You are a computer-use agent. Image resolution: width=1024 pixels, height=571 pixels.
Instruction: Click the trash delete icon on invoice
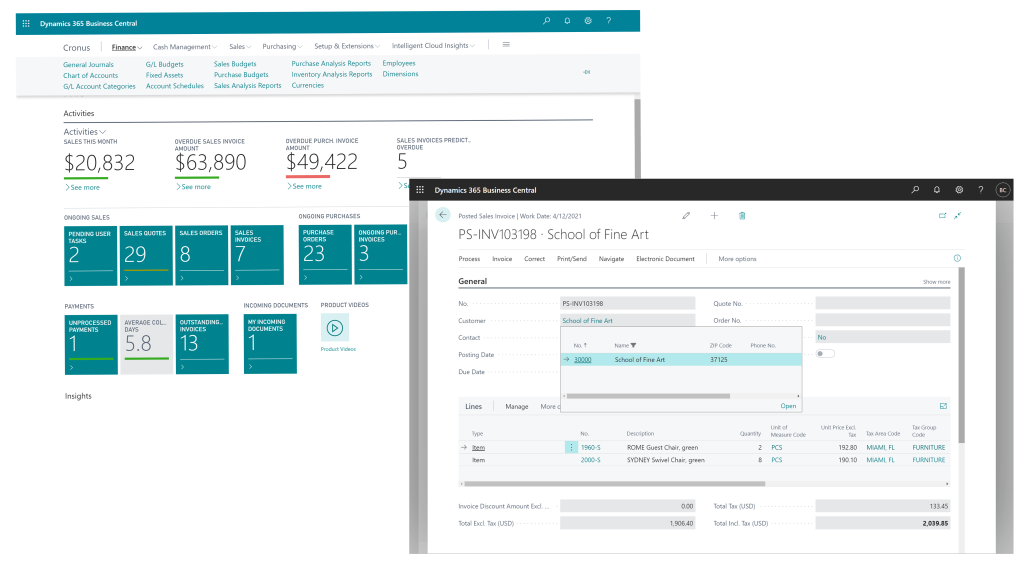[x=742, y=215]
